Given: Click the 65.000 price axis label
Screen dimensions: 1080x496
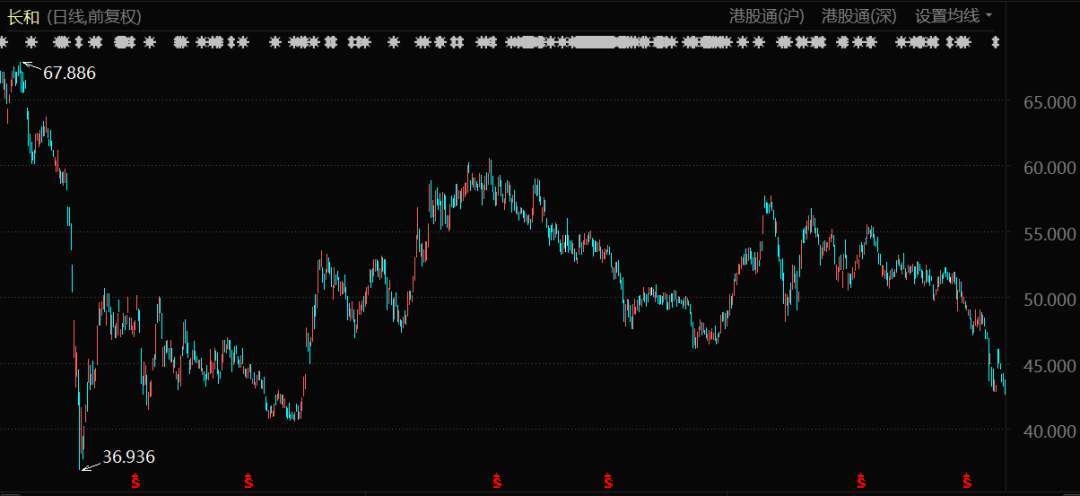Looking at the screenshot, I should click(x=1042, y=102).
